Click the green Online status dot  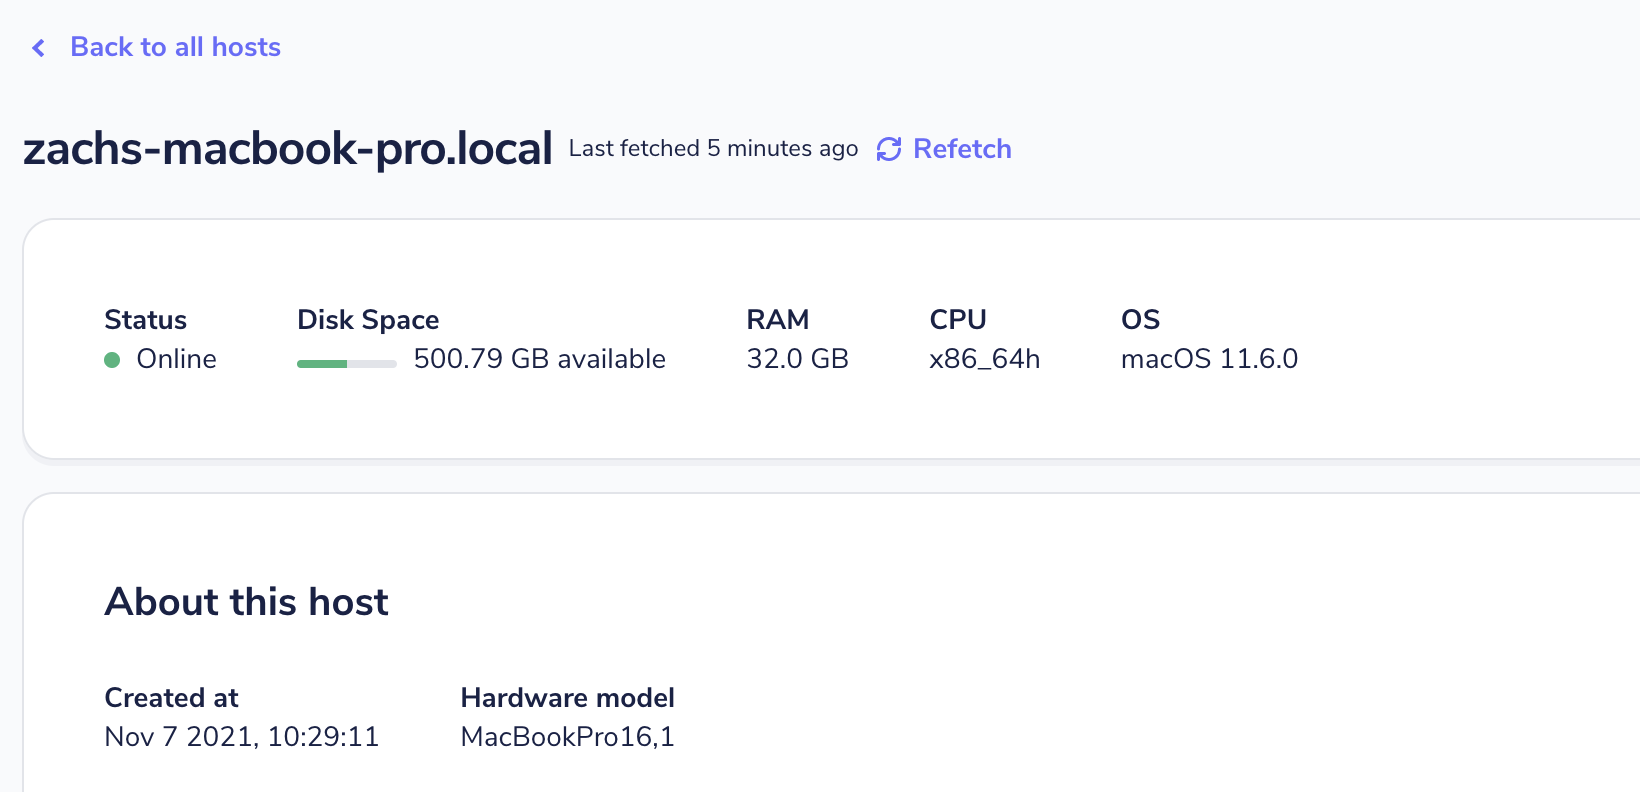[x=112, y=360]
